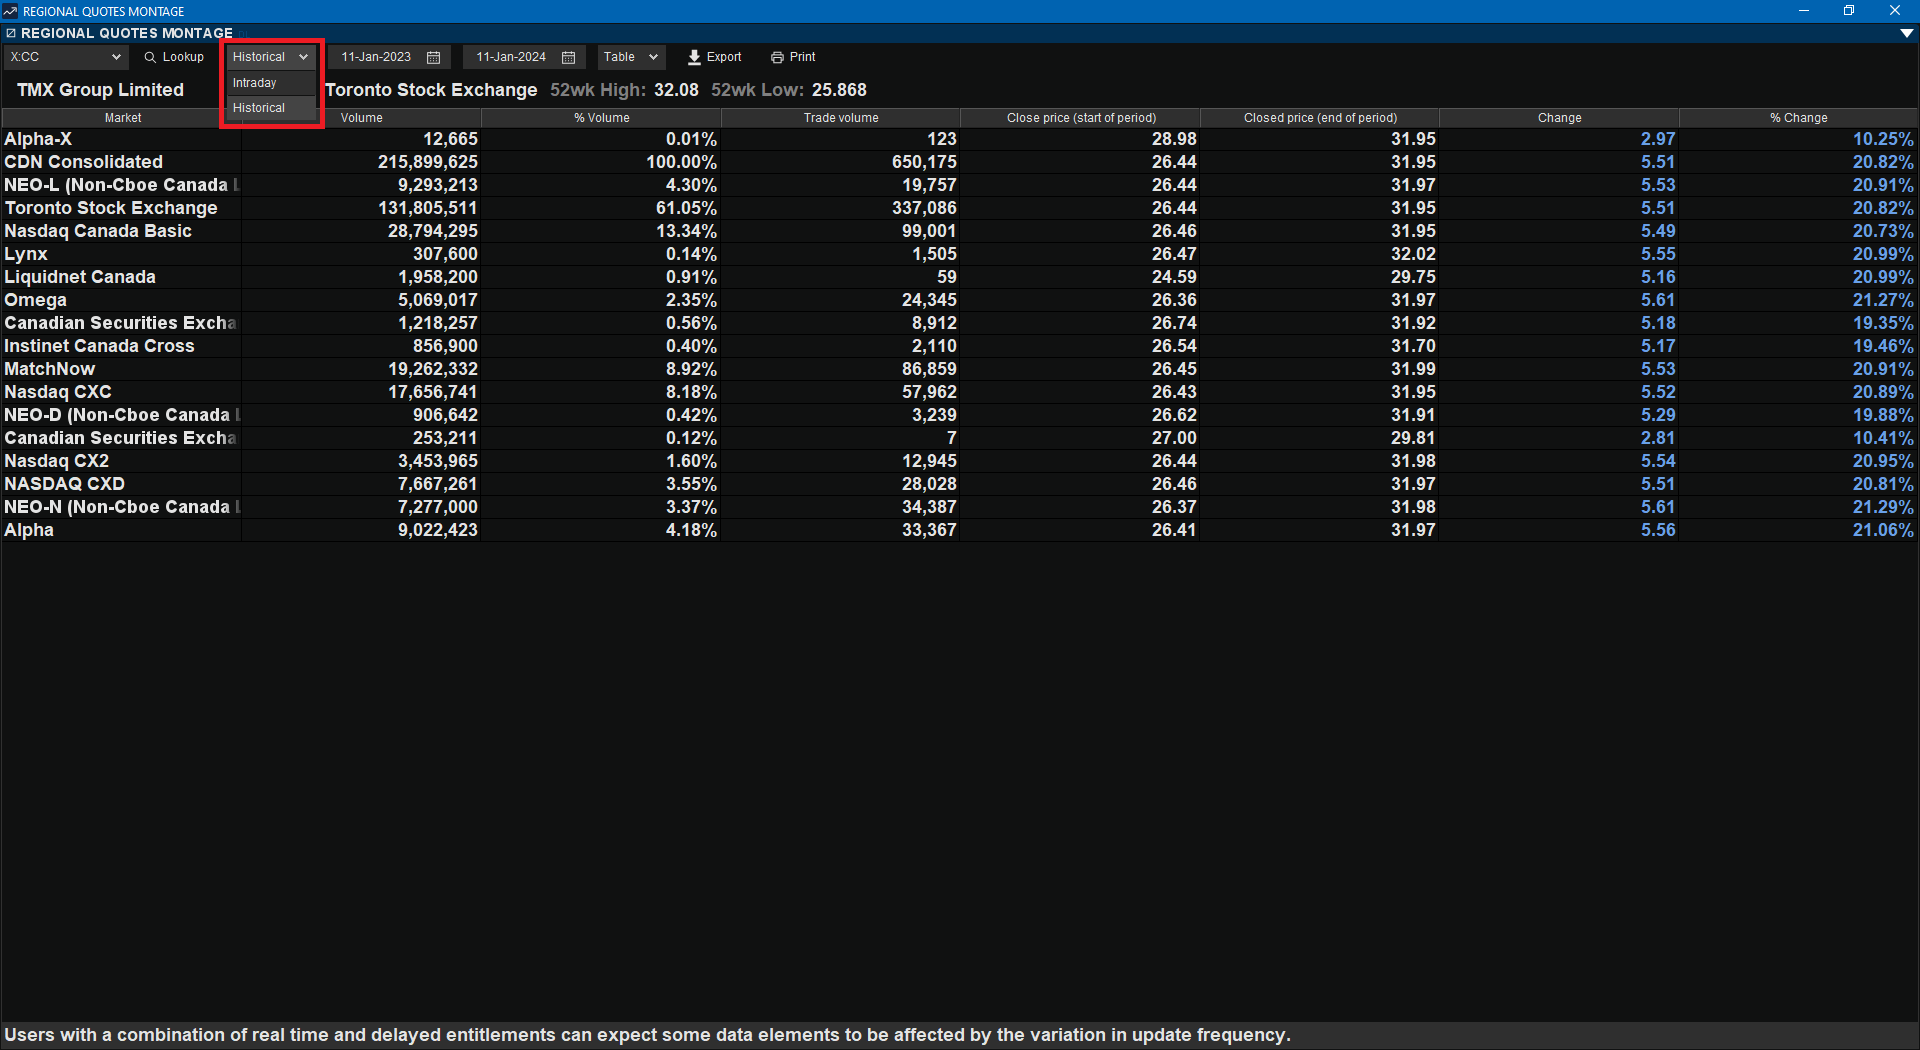Sort by Trade volume column header
Viewport: 1920px width, 1050px height.
[841, 118]
